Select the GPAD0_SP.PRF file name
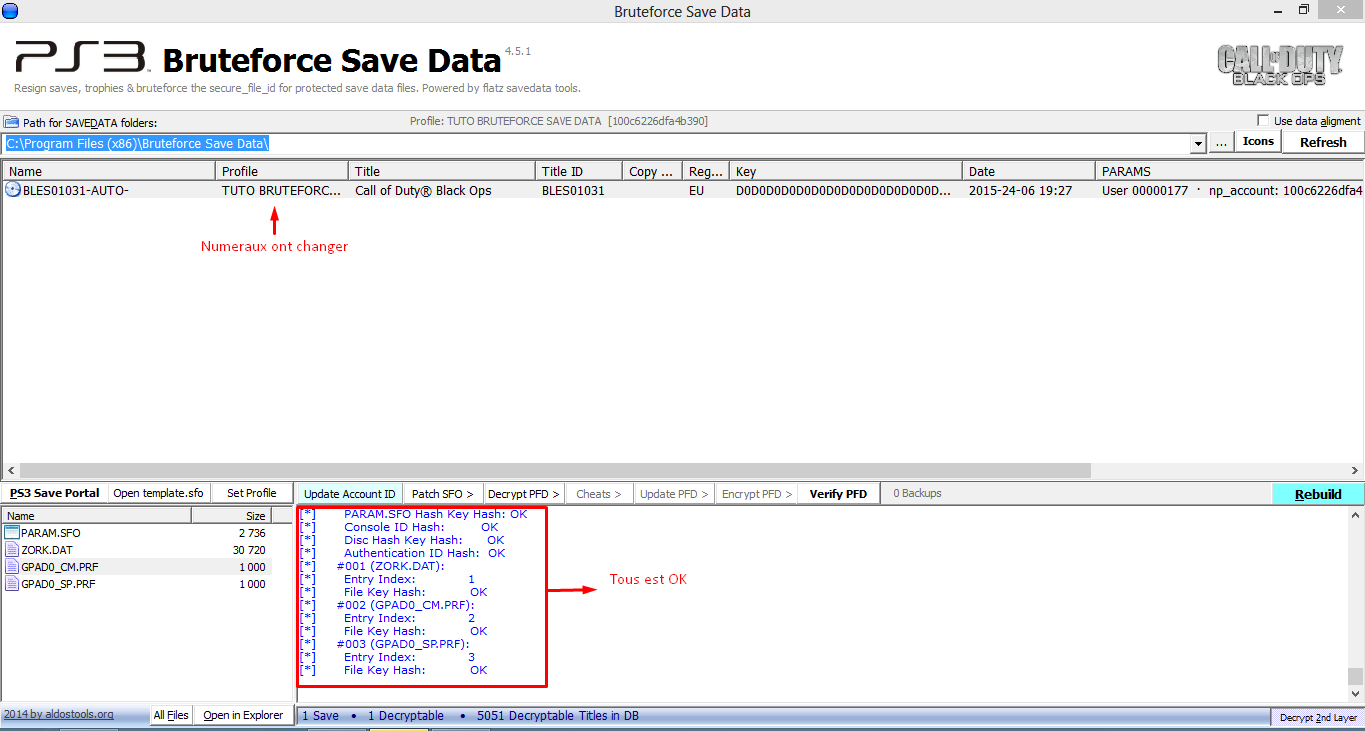 point(59,584)
